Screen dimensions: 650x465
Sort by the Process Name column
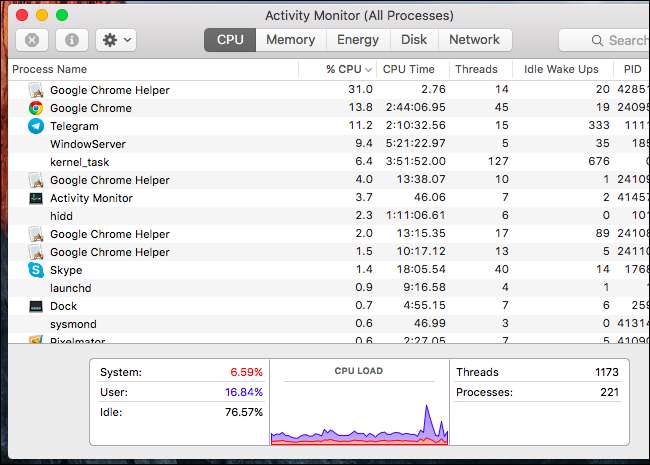pyautogui.click(x=150, y=69)
